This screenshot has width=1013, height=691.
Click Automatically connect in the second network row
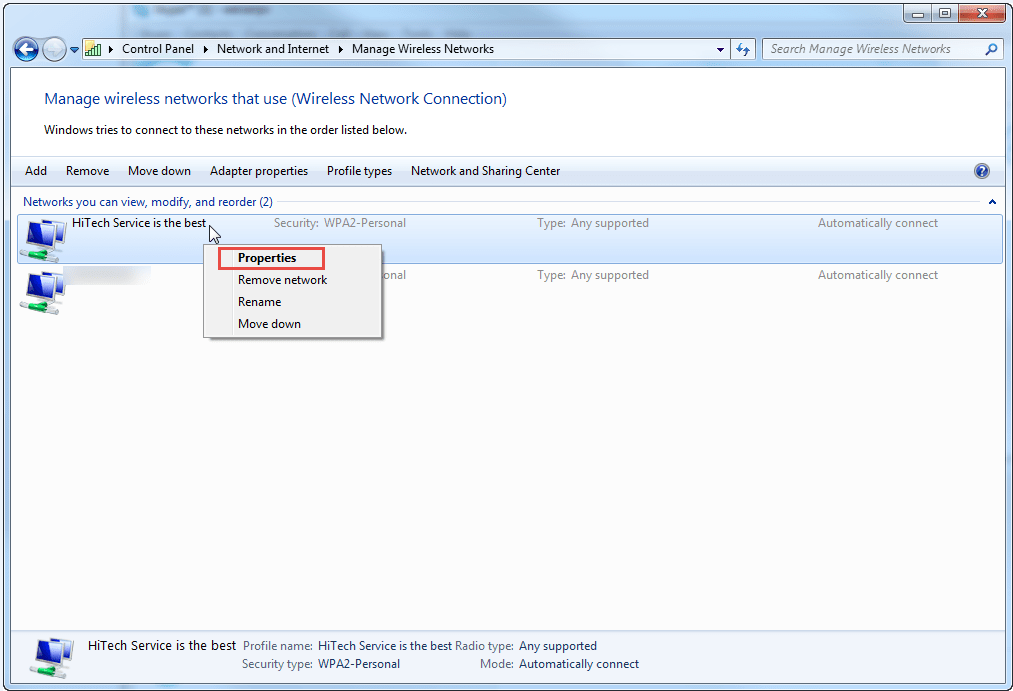[x=877, y=275]
